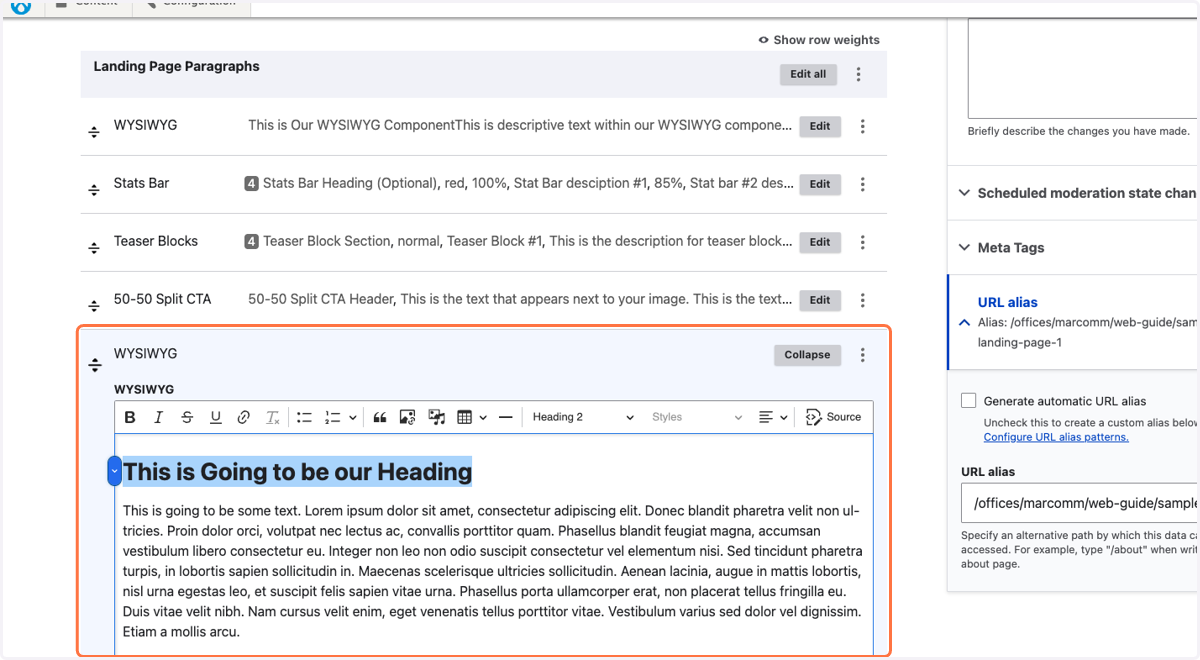
Task: Edit the 50-50 Split CTA paragraph
Action: [x=820, y=300]
